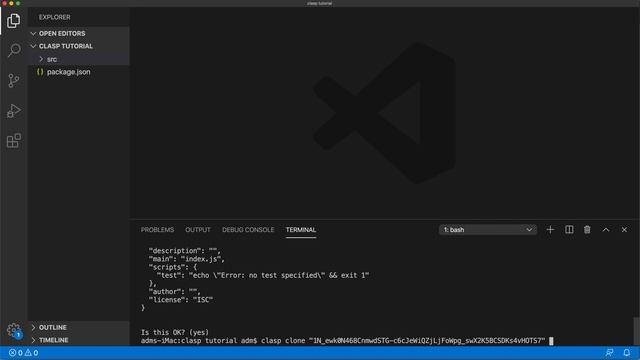Open the Extensions view icon
640x360 pixels.
(x=13, y=140)
